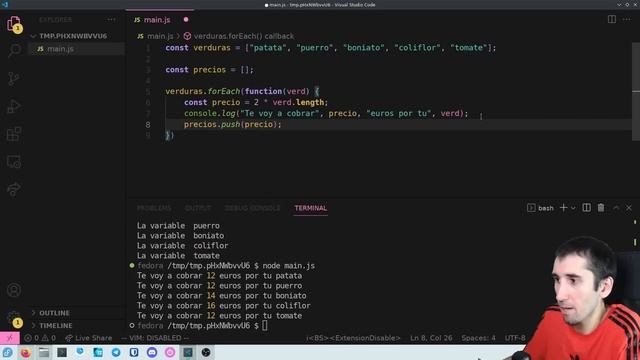
Task: Open the terminal launch profile dropdown arrow
Action: click(573, 208)
